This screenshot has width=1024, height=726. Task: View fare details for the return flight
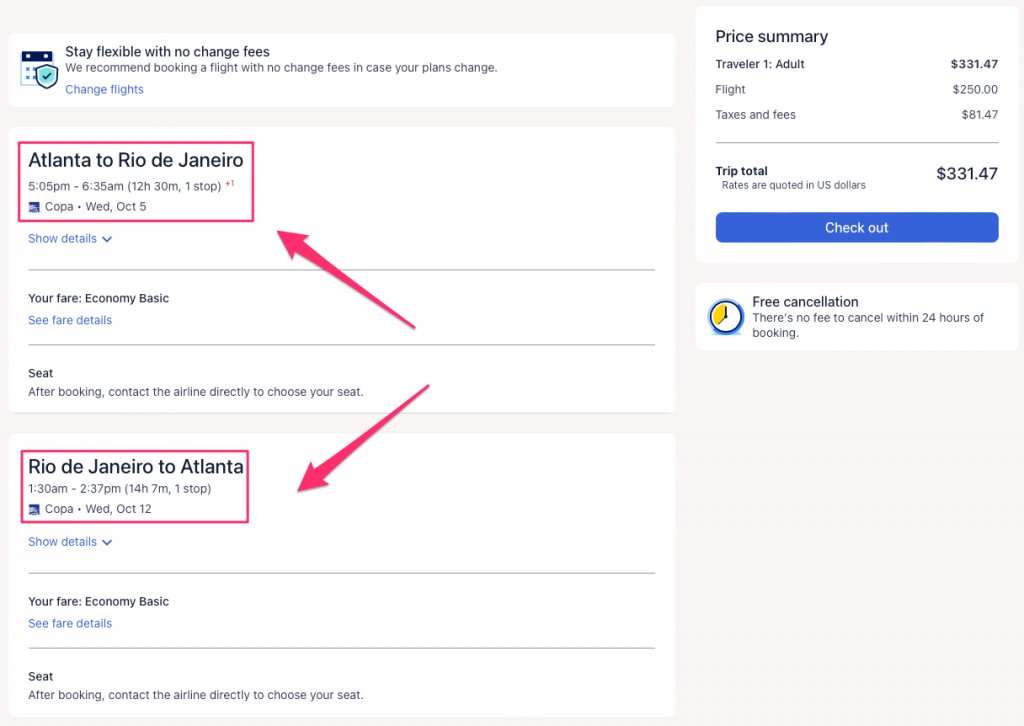(x=70, y=623)
